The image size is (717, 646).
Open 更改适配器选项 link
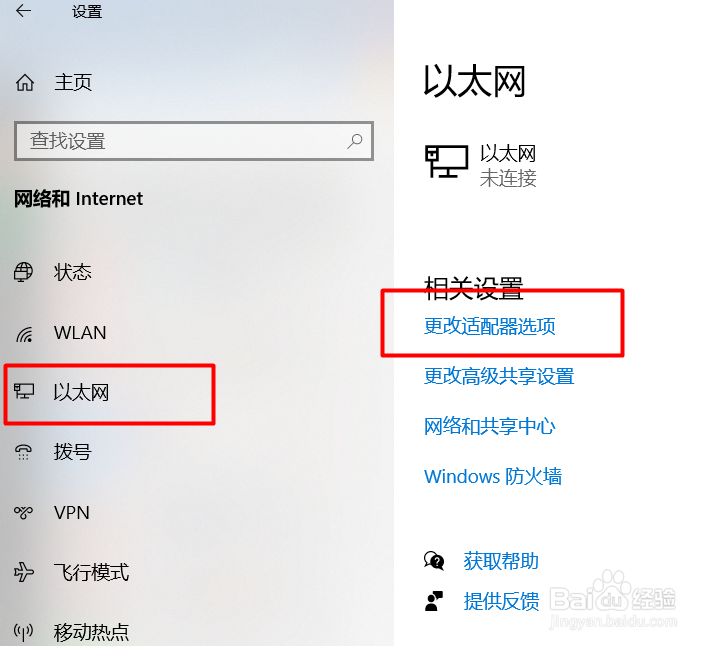490,326
